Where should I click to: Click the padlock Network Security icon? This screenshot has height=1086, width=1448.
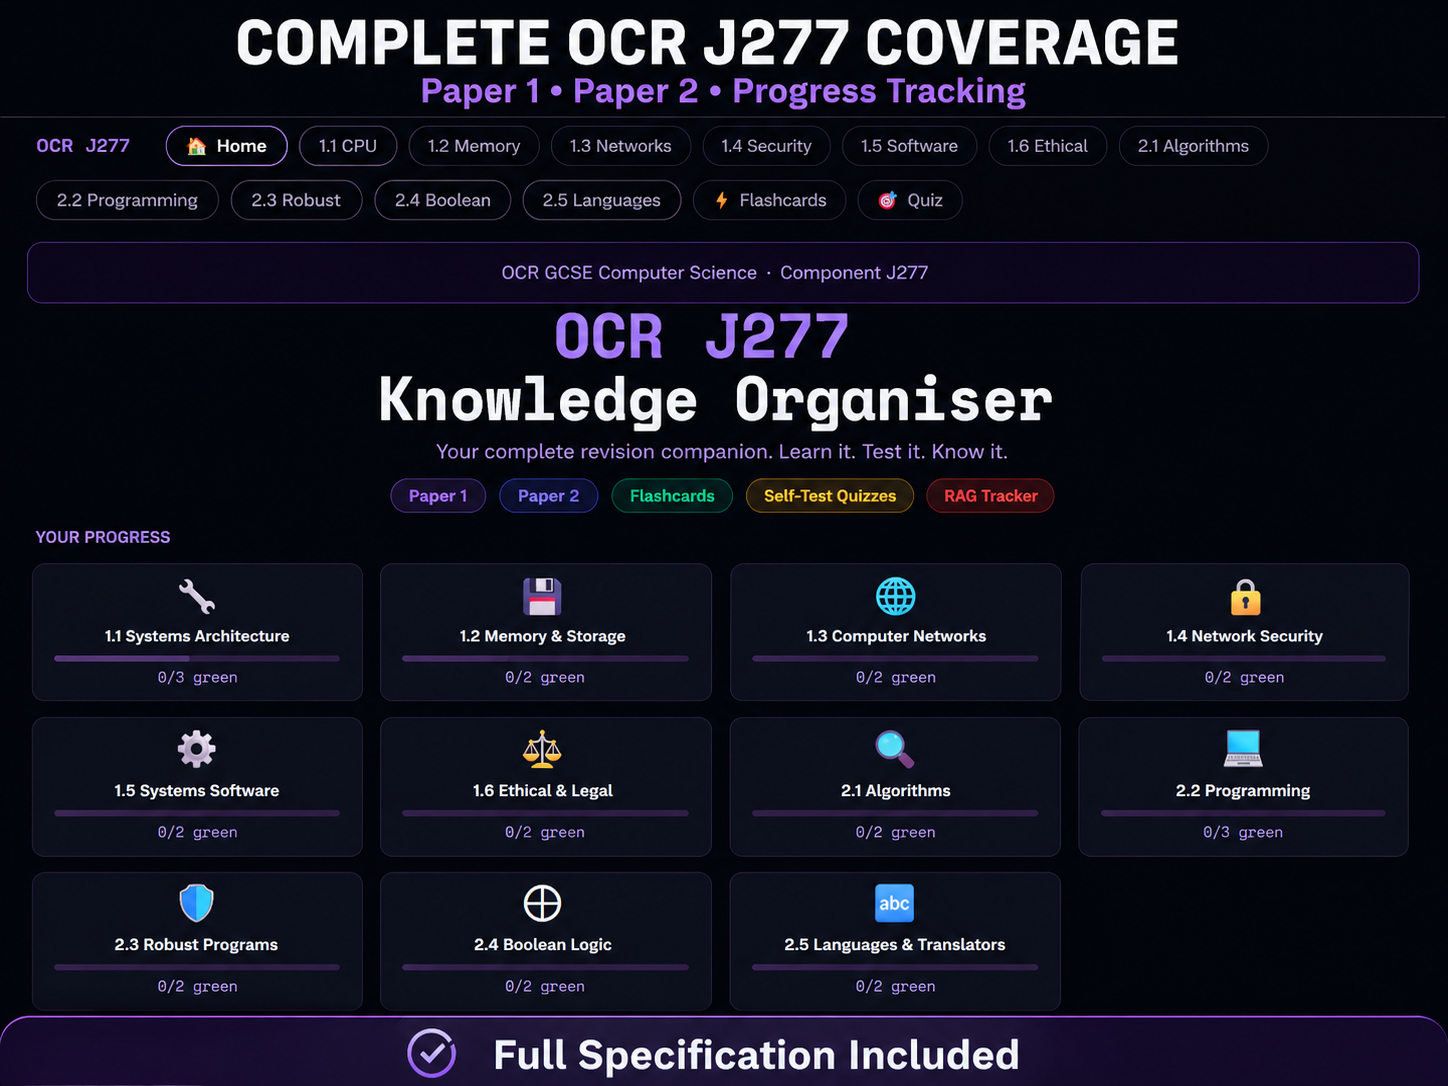pos(1245,597)
